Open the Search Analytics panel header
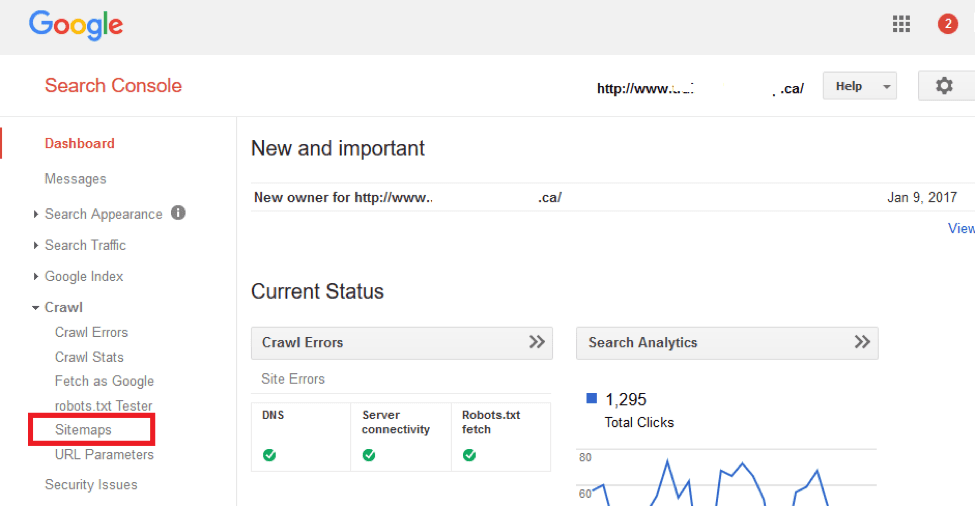This screenshot has height=506, width=975. click(727, 343)
